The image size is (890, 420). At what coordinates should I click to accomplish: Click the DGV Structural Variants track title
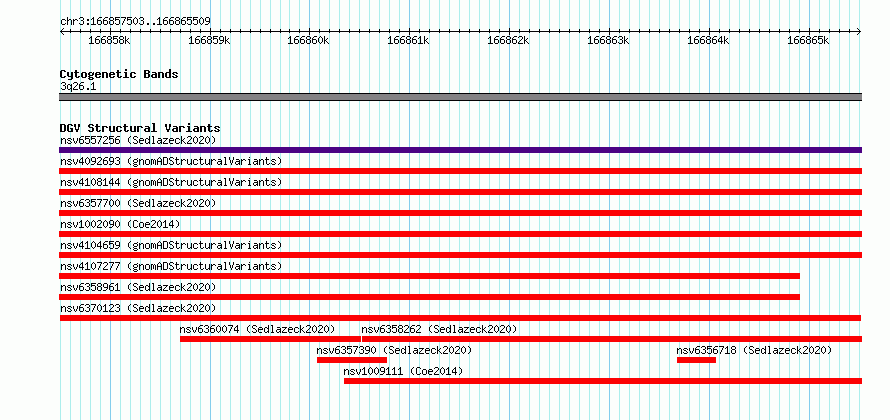click(x=140, y=128)
